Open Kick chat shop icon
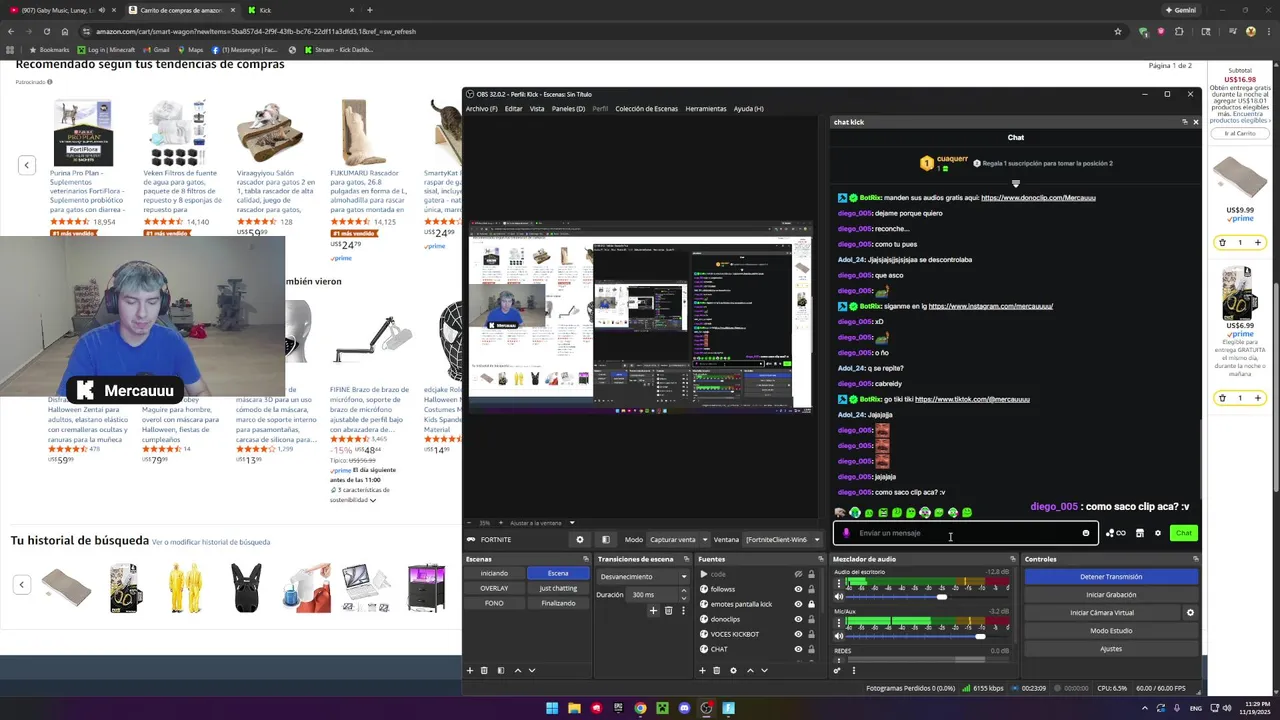Image resolution: width=1280 pixels, height=720 pixels. pyautogui.click(x=1139, y=533)
